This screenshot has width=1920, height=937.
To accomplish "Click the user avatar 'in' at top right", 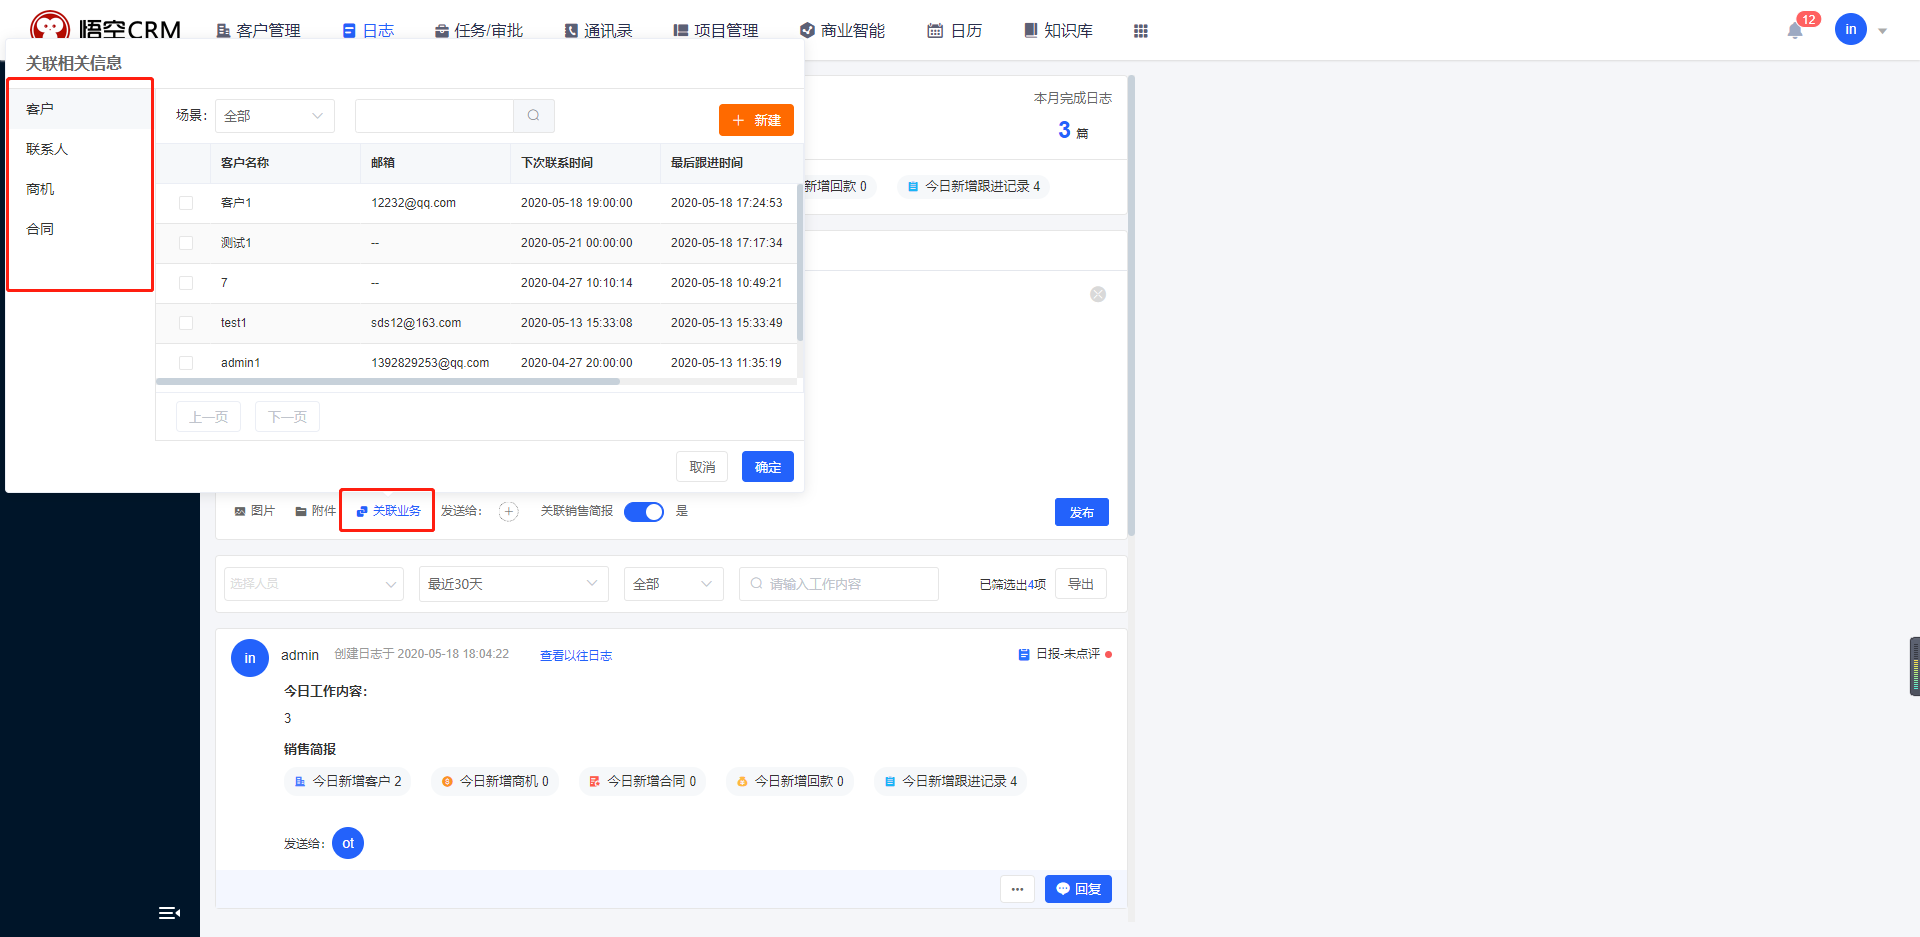I will [x=1851, y=29].
